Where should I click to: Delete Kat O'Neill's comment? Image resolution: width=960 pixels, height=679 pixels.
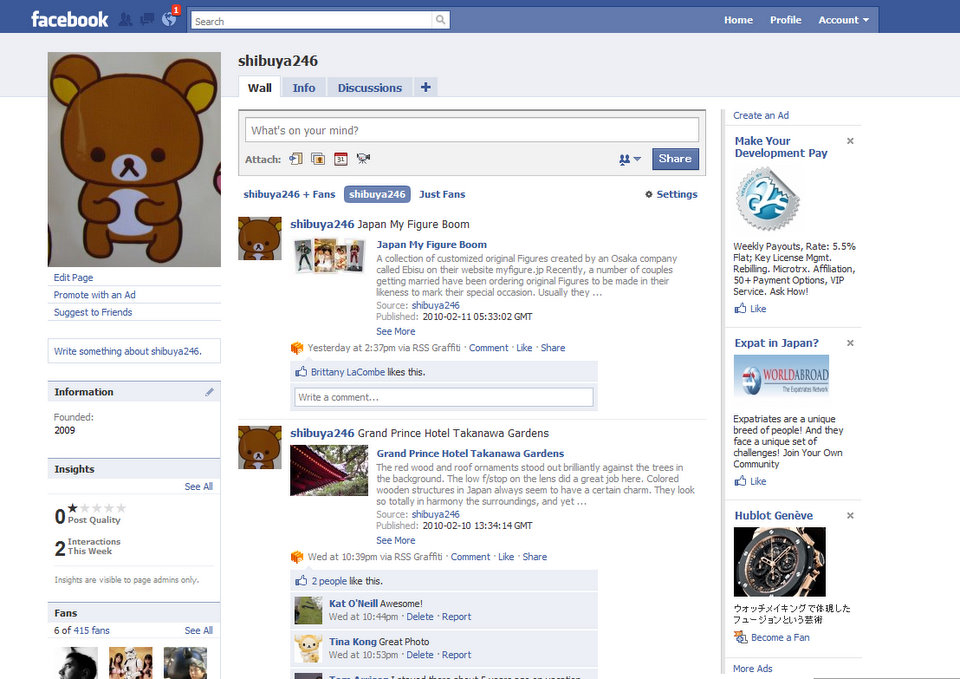pyautogui.click(x=420, y=617)
